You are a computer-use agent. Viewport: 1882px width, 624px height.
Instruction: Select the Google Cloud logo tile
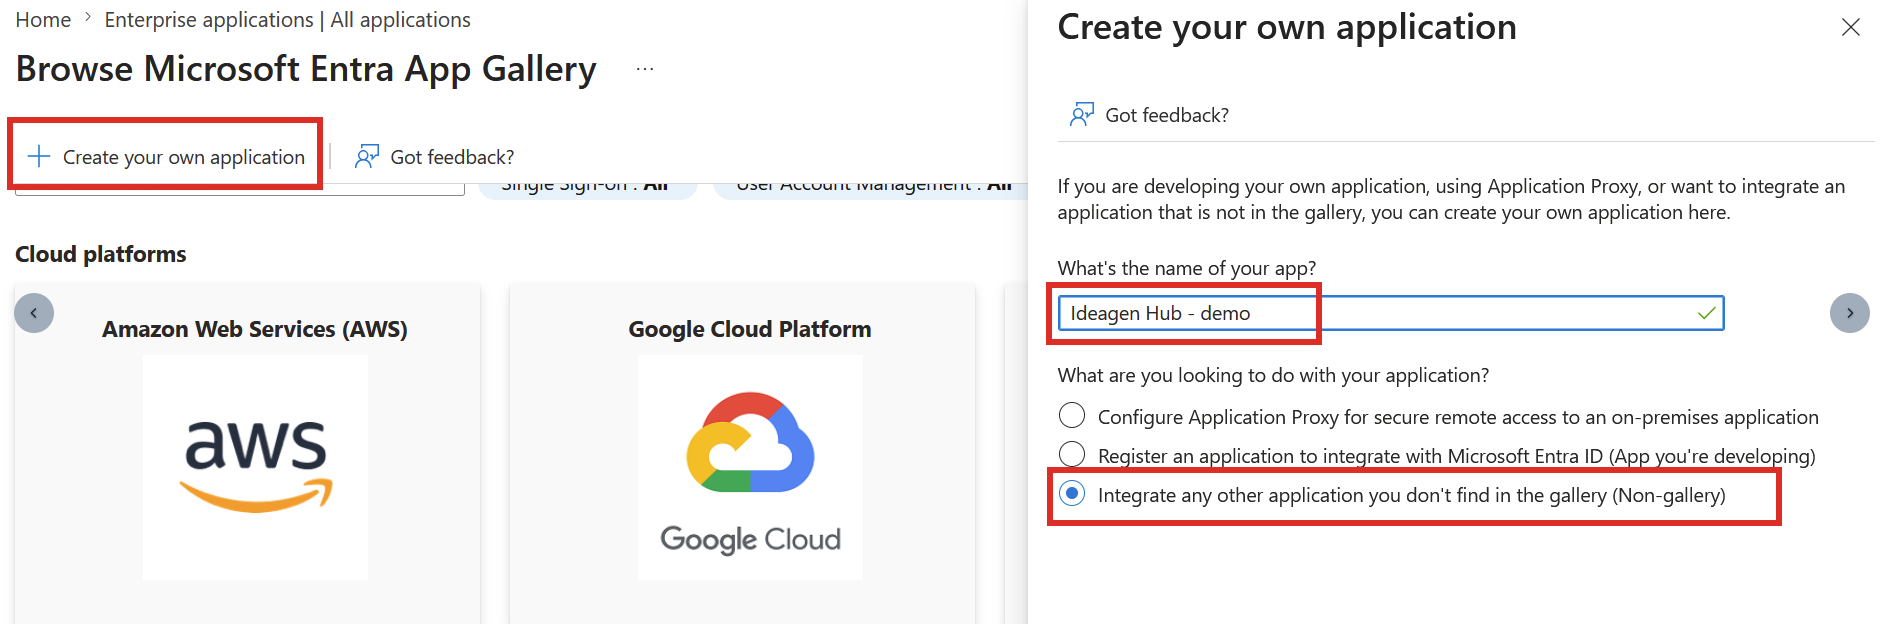click(750, 467)
